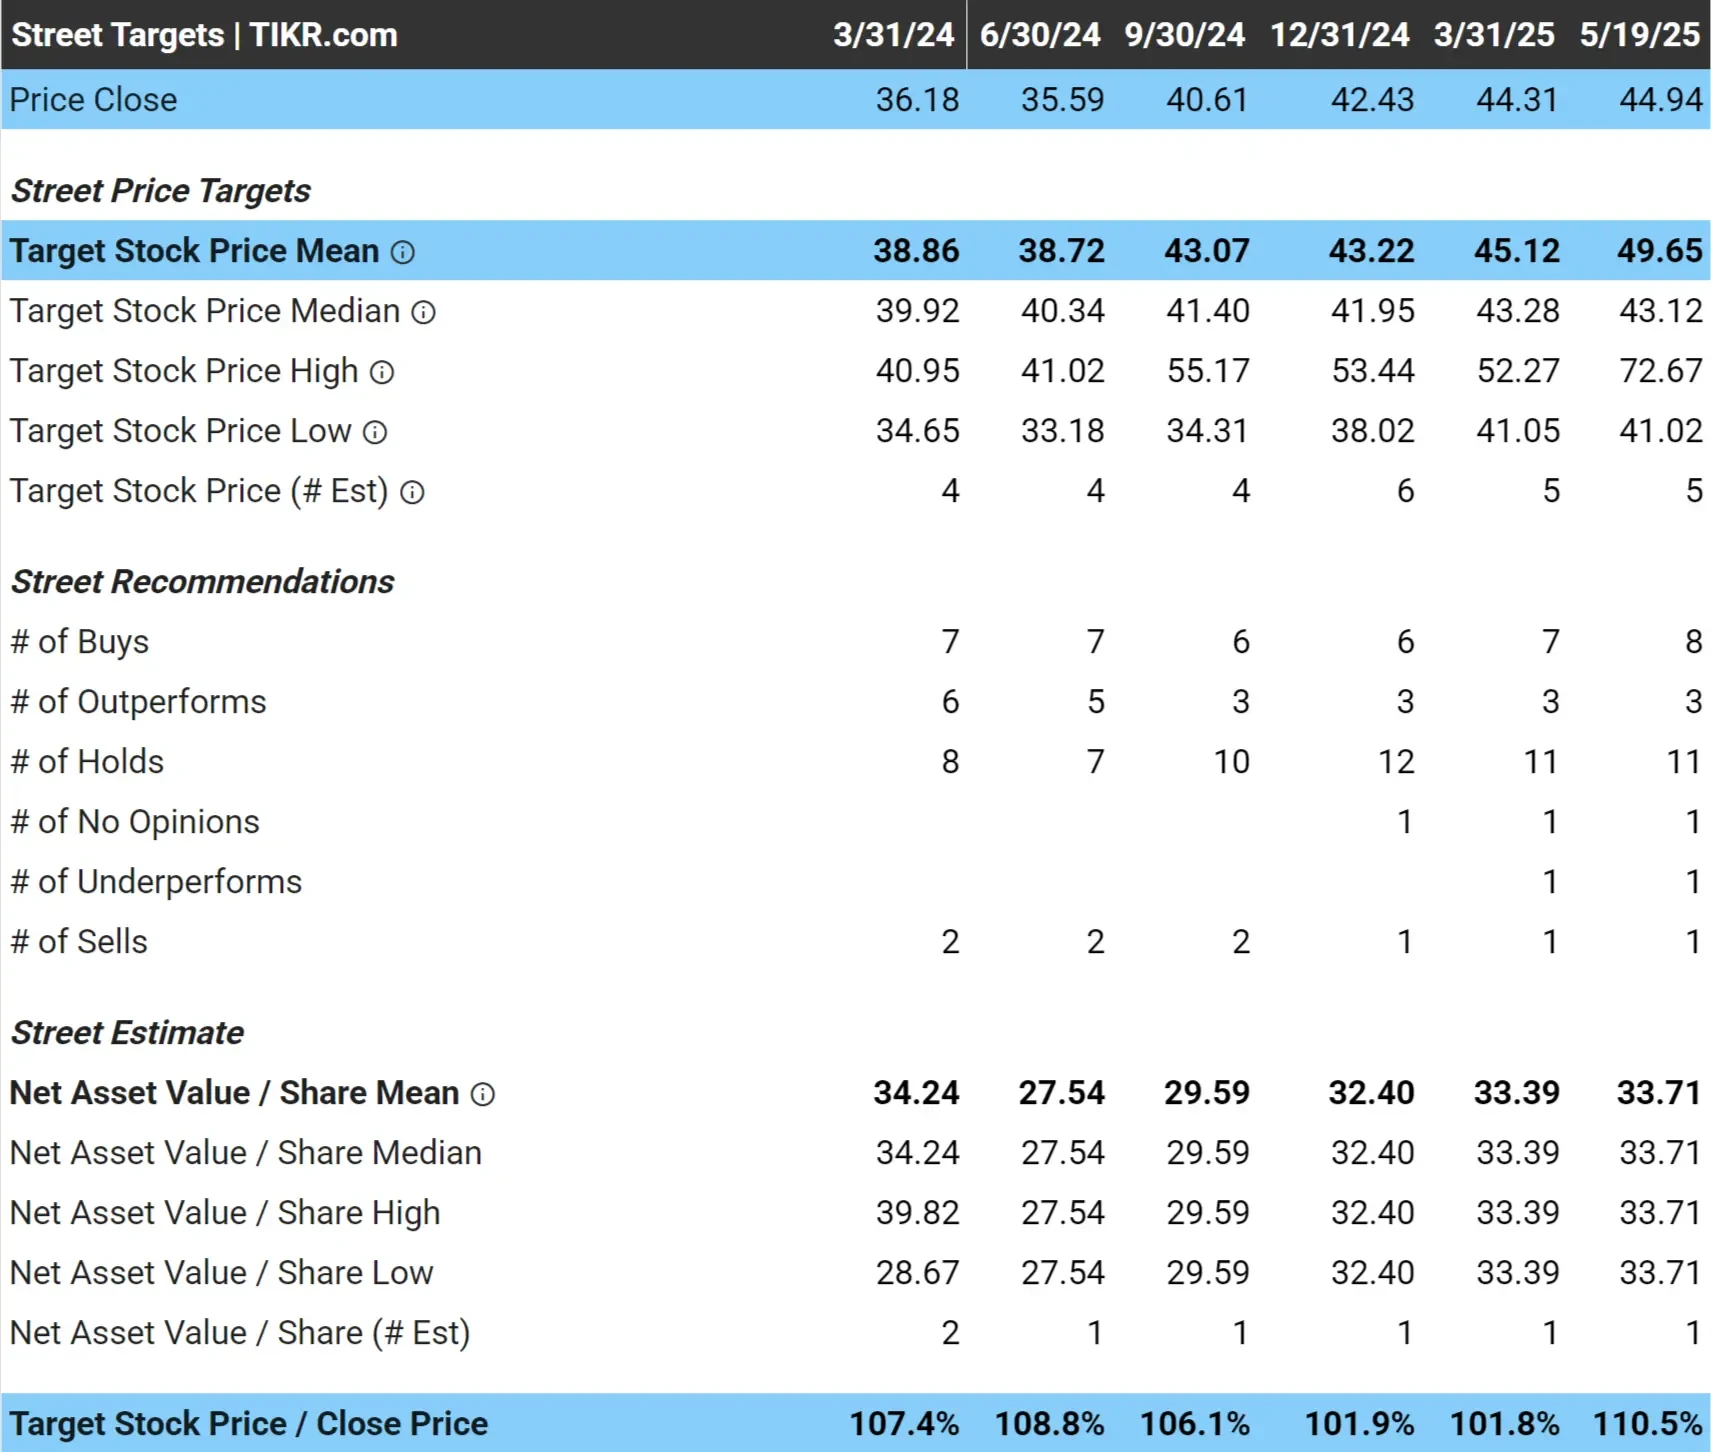Click the Target Stock Price Median label
This screenshot has width=1711, height=1452.
205,311
